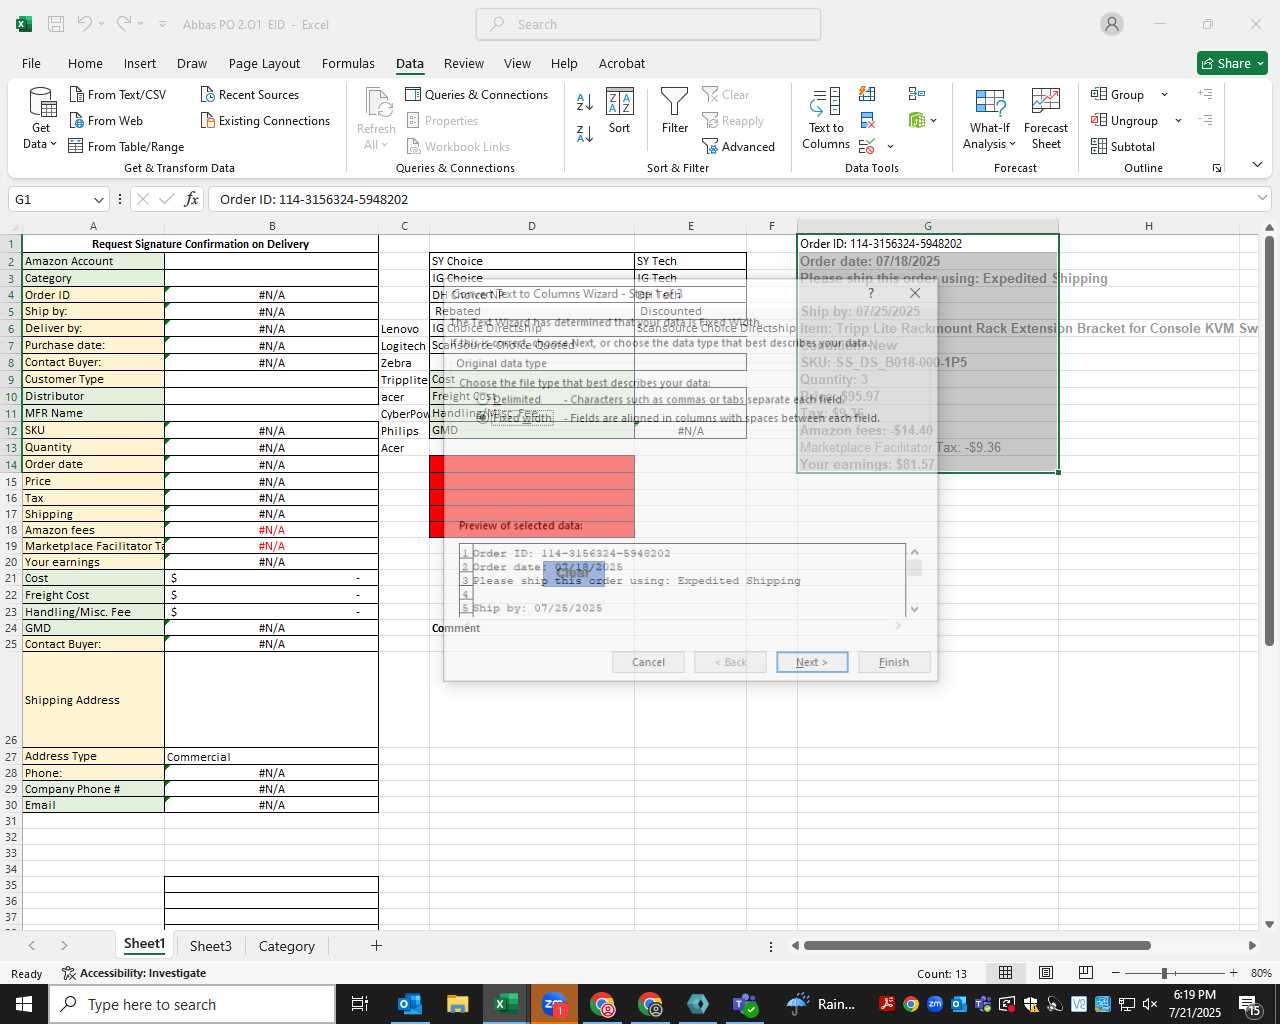Image resolution: width=1280 pixels, height=1024 pixels.
Task: Open the Group dropdown arrow
Action: (x=1164, y=94)
